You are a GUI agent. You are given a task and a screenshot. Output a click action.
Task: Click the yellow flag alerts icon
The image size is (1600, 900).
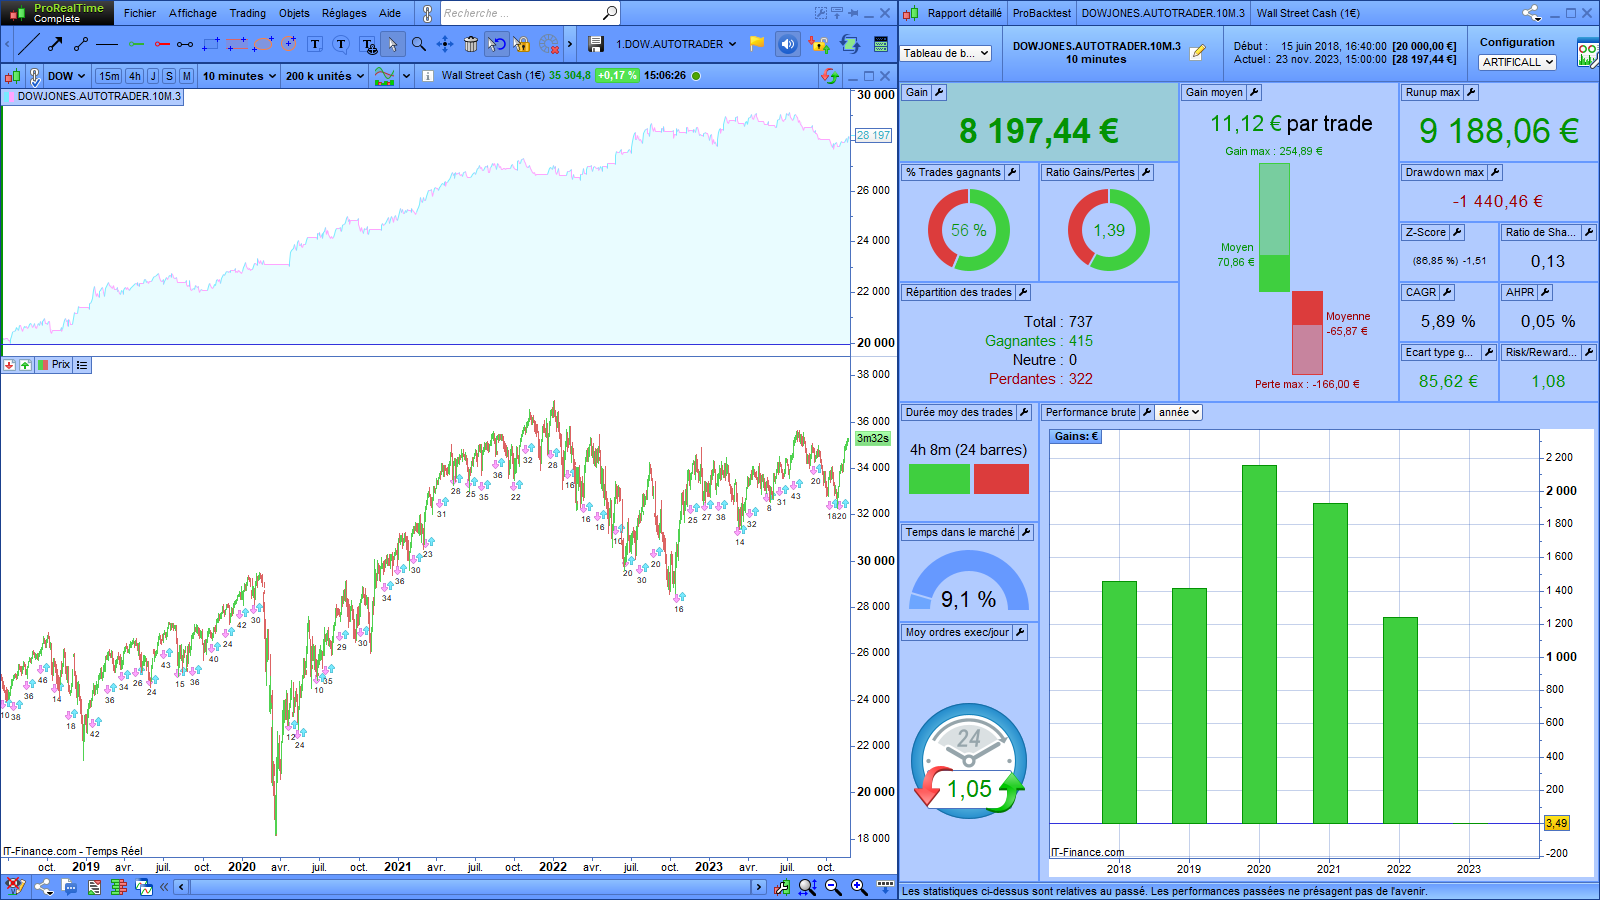(757, 44)
